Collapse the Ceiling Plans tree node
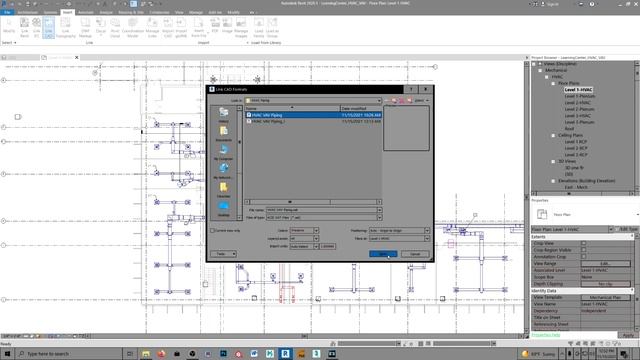This screenshot has height=360, width=640. (553, 135)
